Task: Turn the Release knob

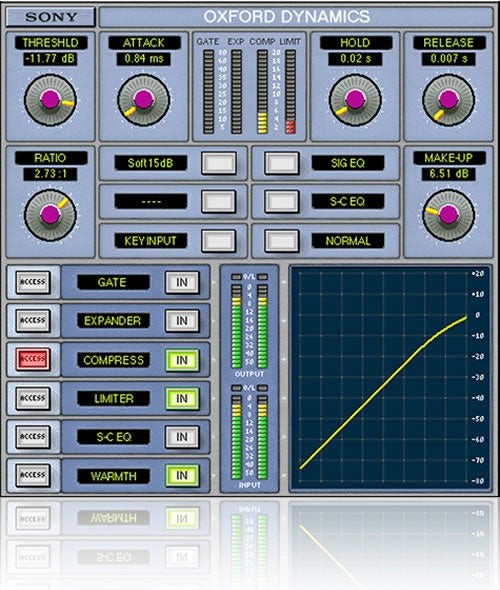Action: 448,100
